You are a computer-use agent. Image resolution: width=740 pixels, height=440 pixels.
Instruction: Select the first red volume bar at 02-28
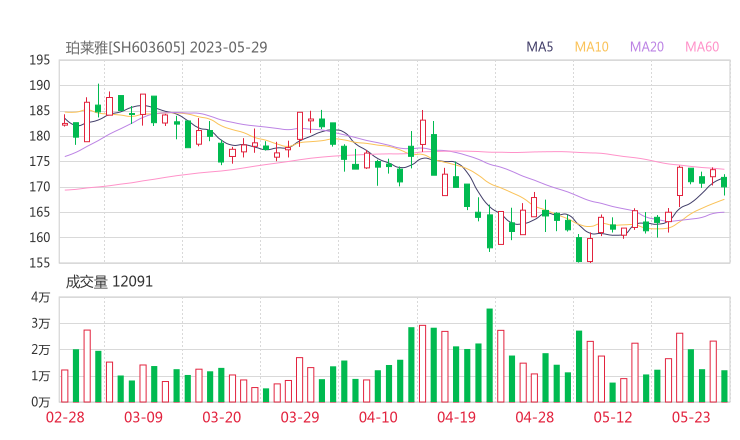tap(65, 386)
